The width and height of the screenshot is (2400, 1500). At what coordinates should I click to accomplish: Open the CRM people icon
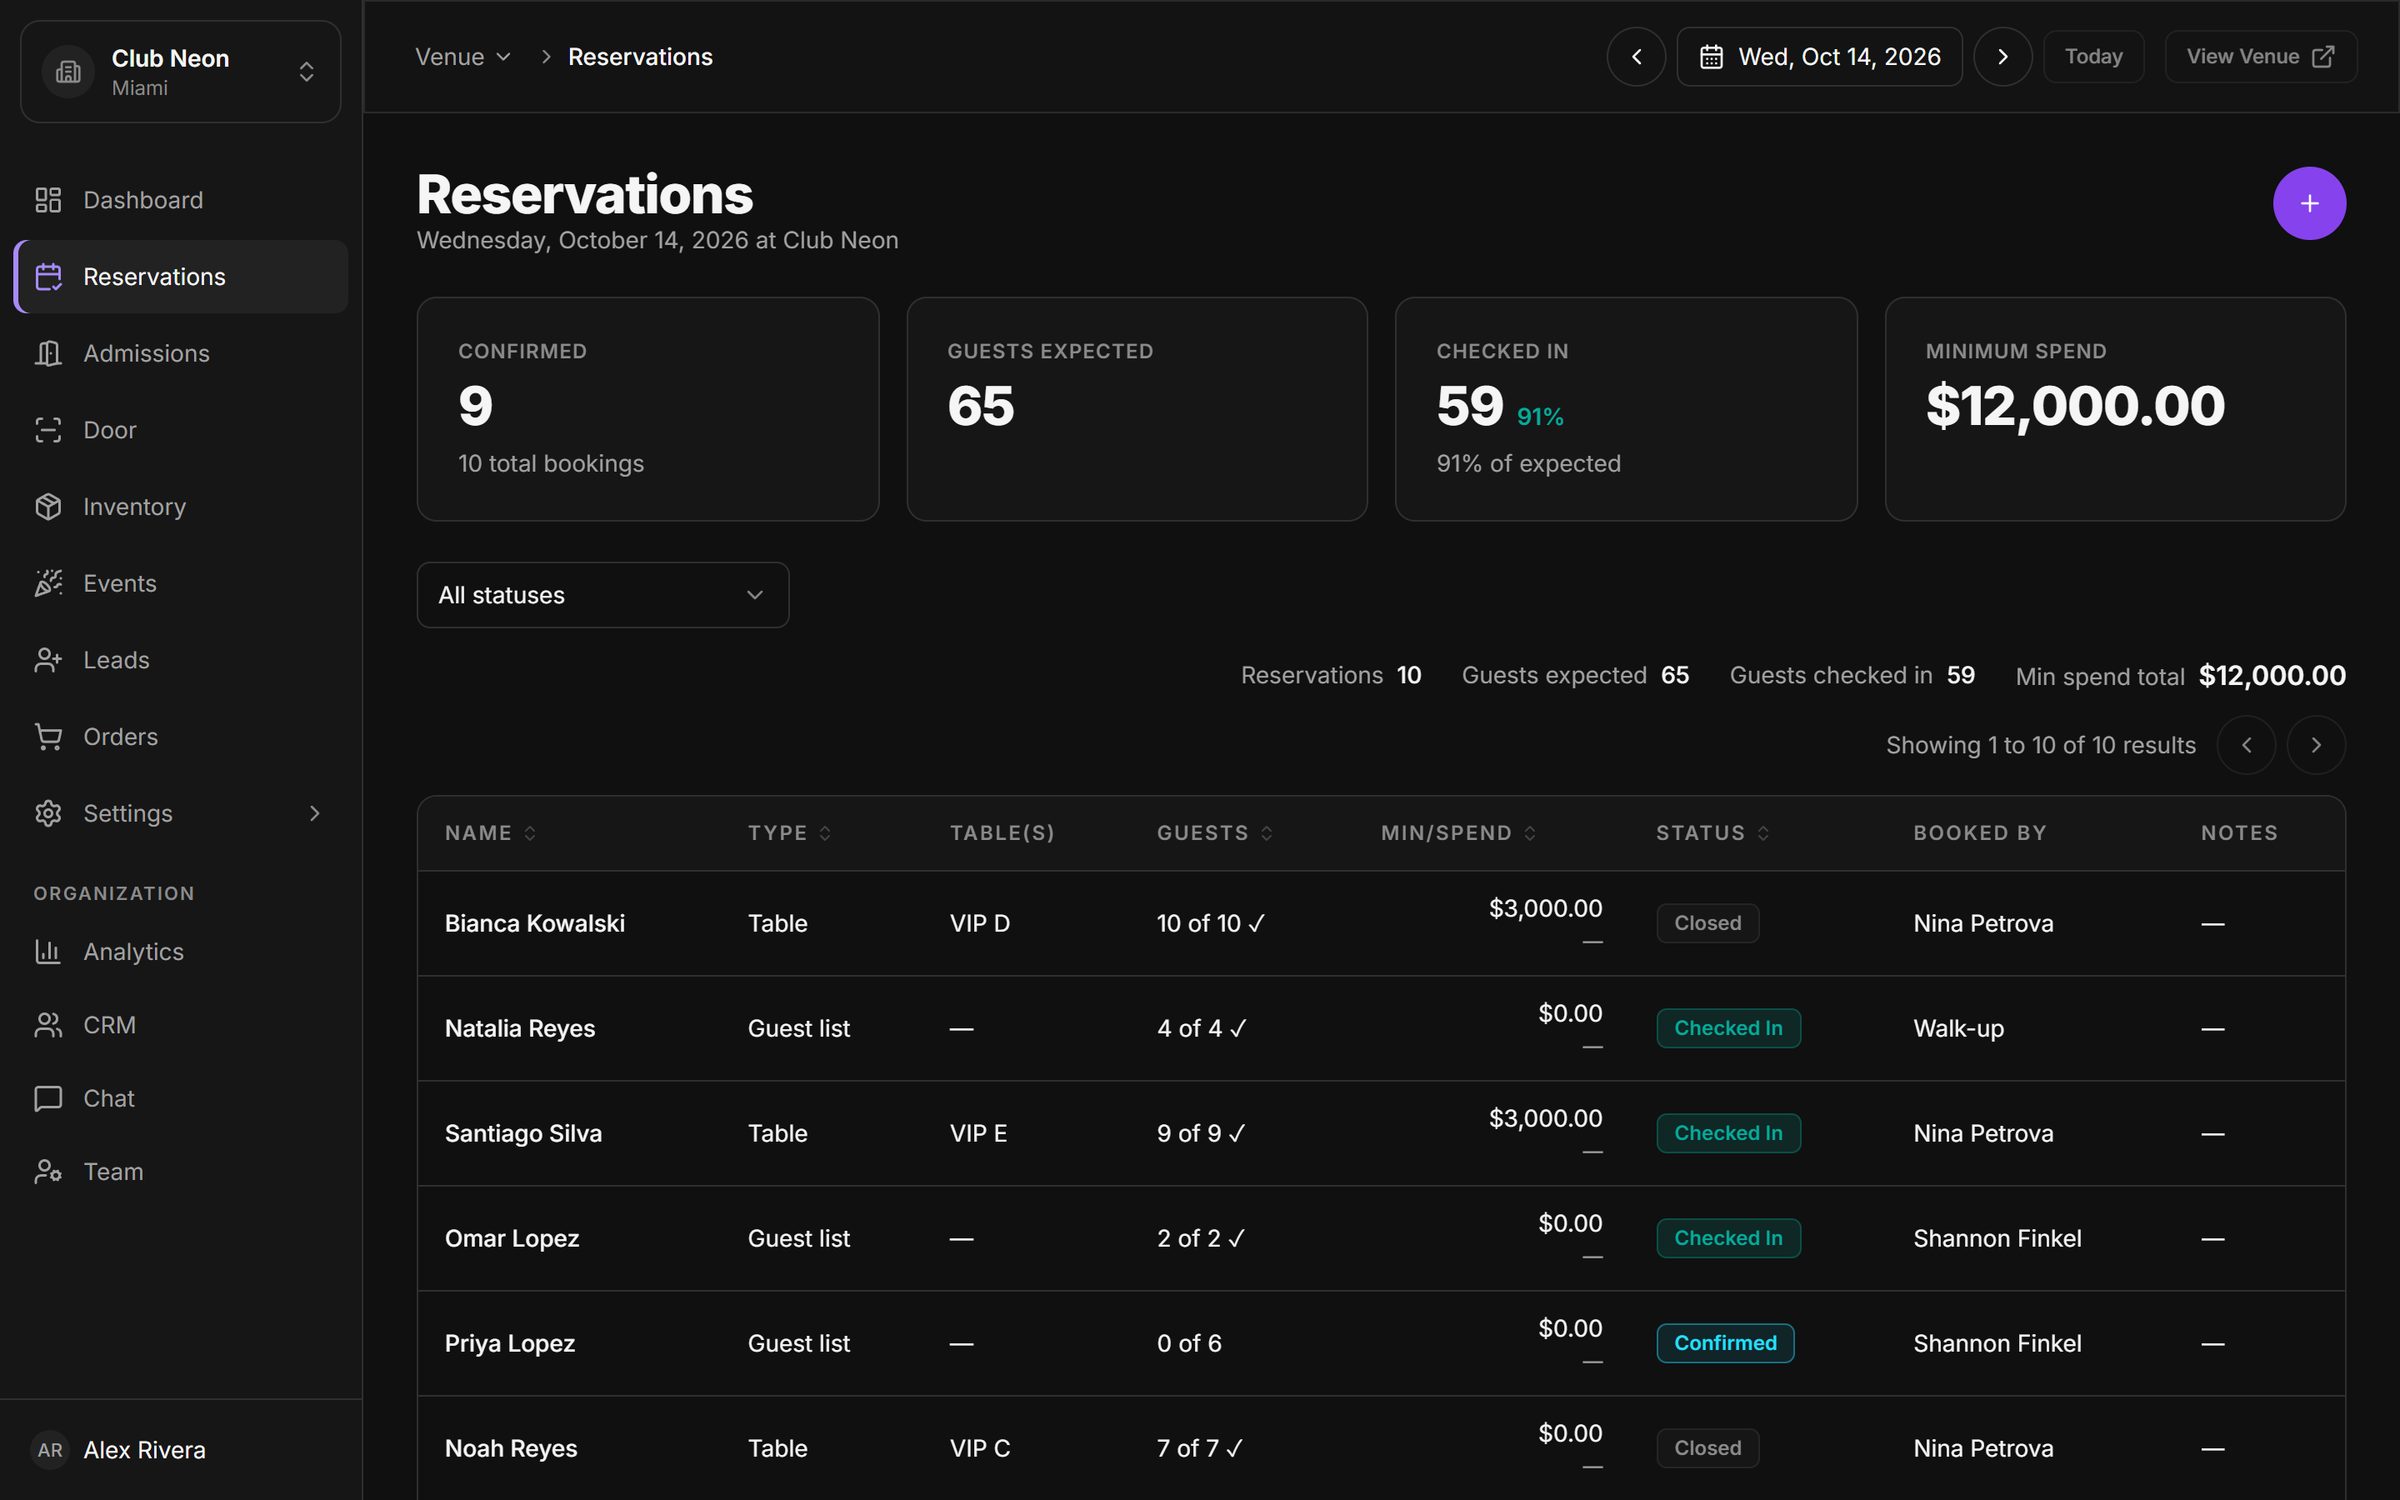coord(48,1025)
